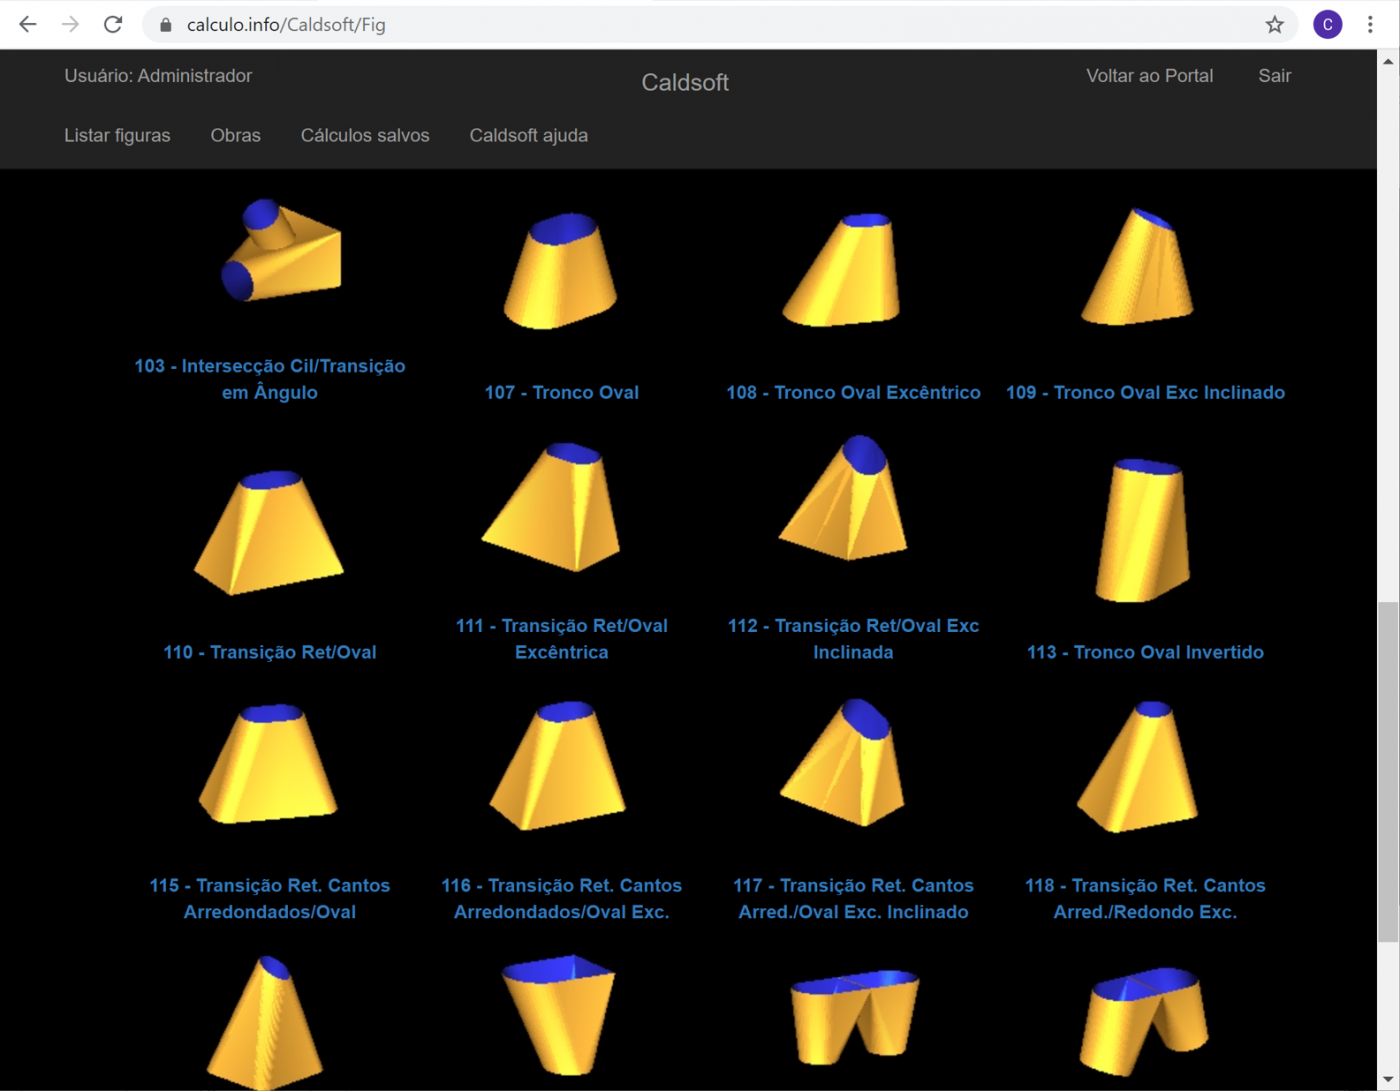Click the vertical page scrollbar thumb
Viewport: 1400px width, 1091px height.
1388,770
